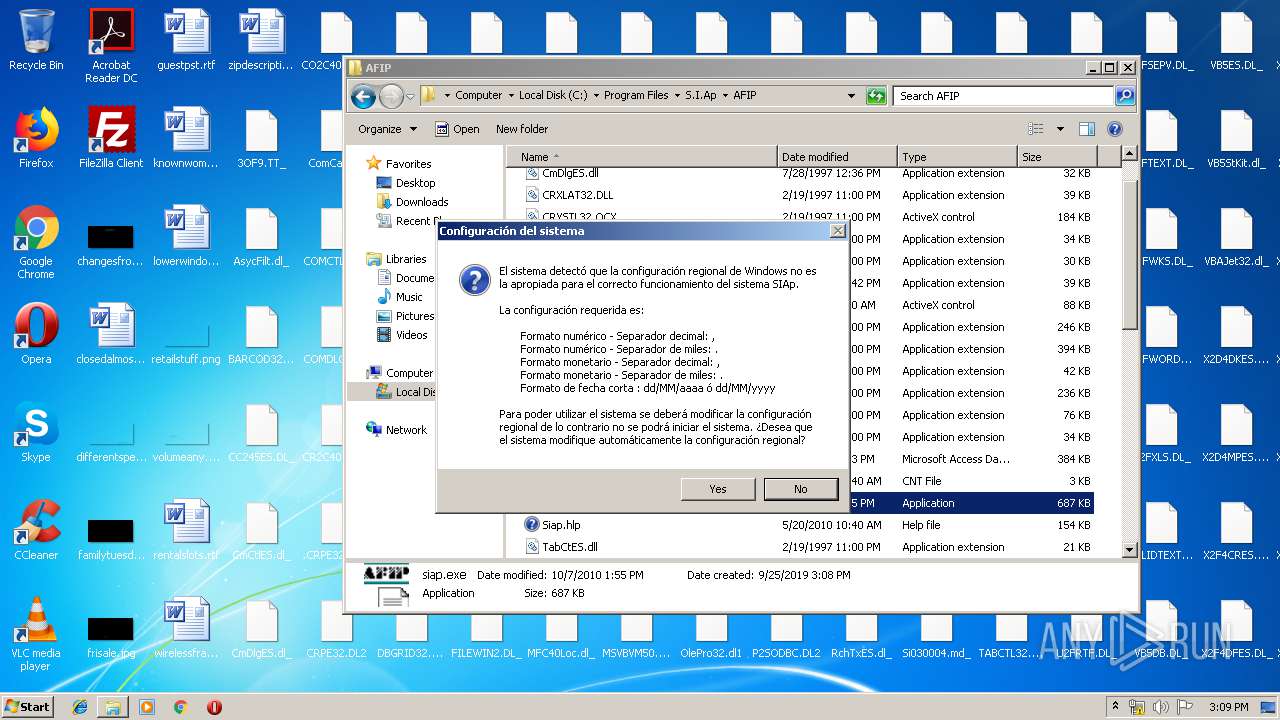Show the preview pane icon
The image size is (1280, 720).
(x=1087, y=129)
